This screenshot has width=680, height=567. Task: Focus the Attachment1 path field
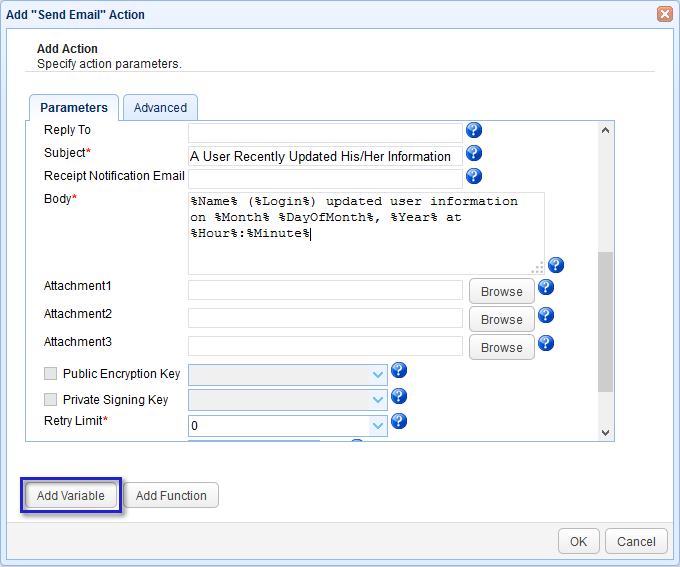click(325, 290)
